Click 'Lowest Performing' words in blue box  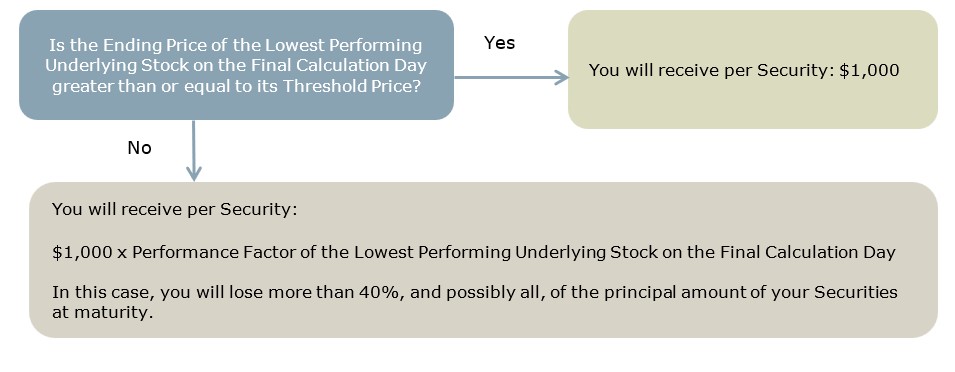pyautogui.click(x=345, y=46)
